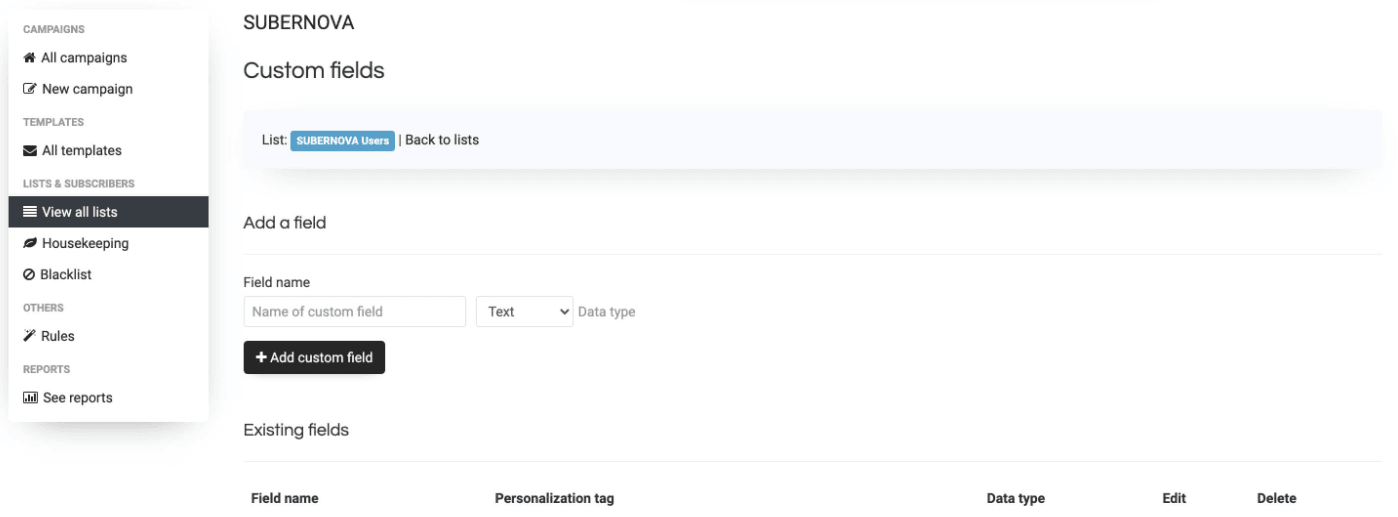This screenshot has height=517, width=1398.
Task: Click the Add a field heading
Action: click(x=285, y=222)
